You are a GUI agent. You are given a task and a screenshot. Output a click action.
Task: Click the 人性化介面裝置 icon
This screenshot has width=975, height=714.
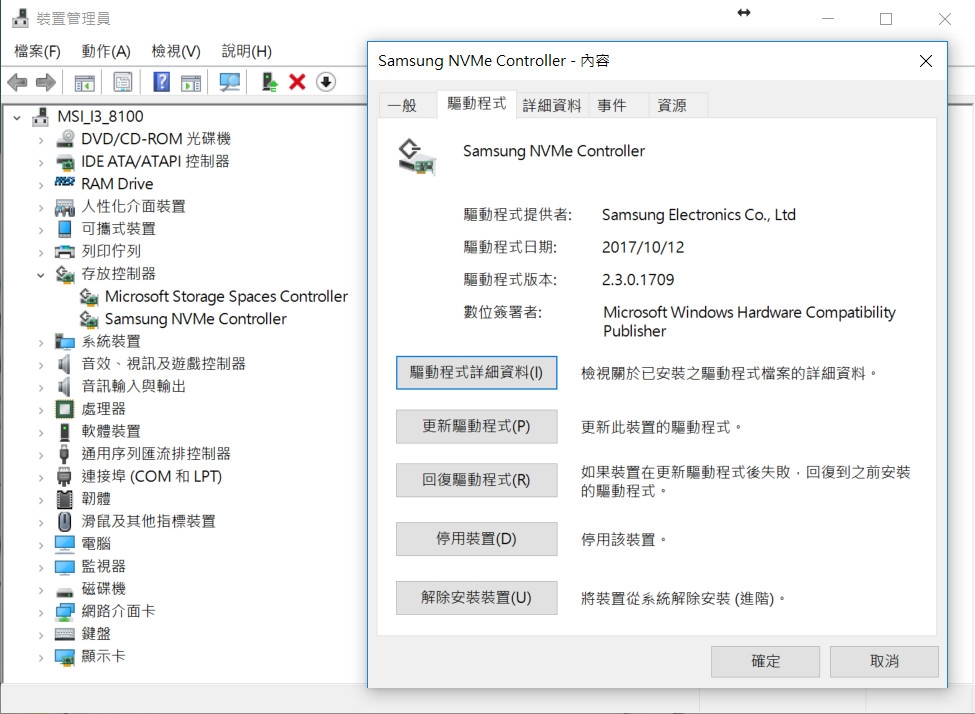(65, 206)
